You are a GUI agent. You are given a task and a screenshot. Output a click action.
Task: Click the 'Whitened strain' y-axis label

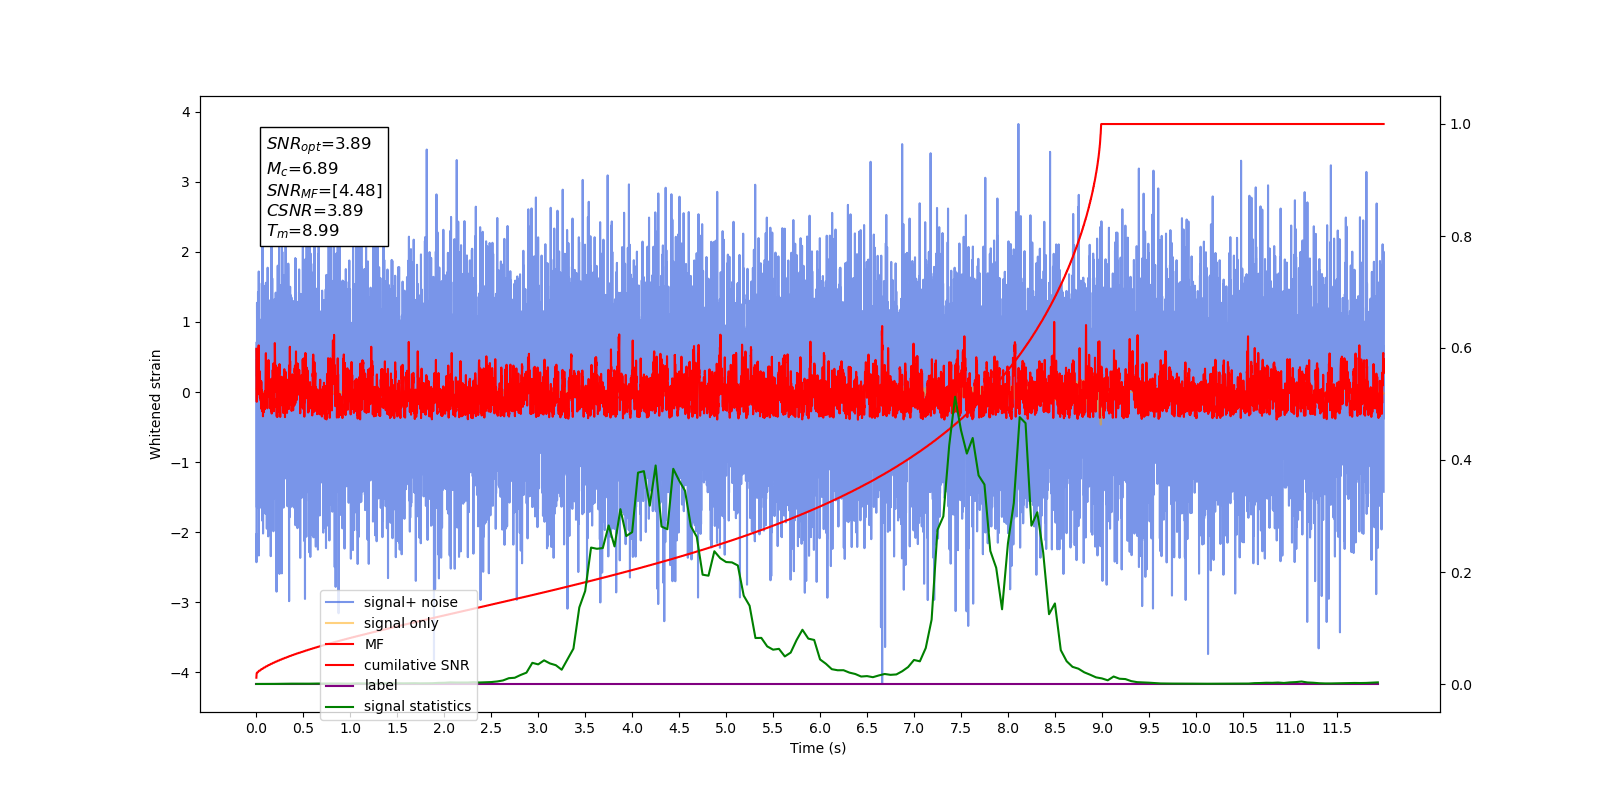[x=156, y=404]
